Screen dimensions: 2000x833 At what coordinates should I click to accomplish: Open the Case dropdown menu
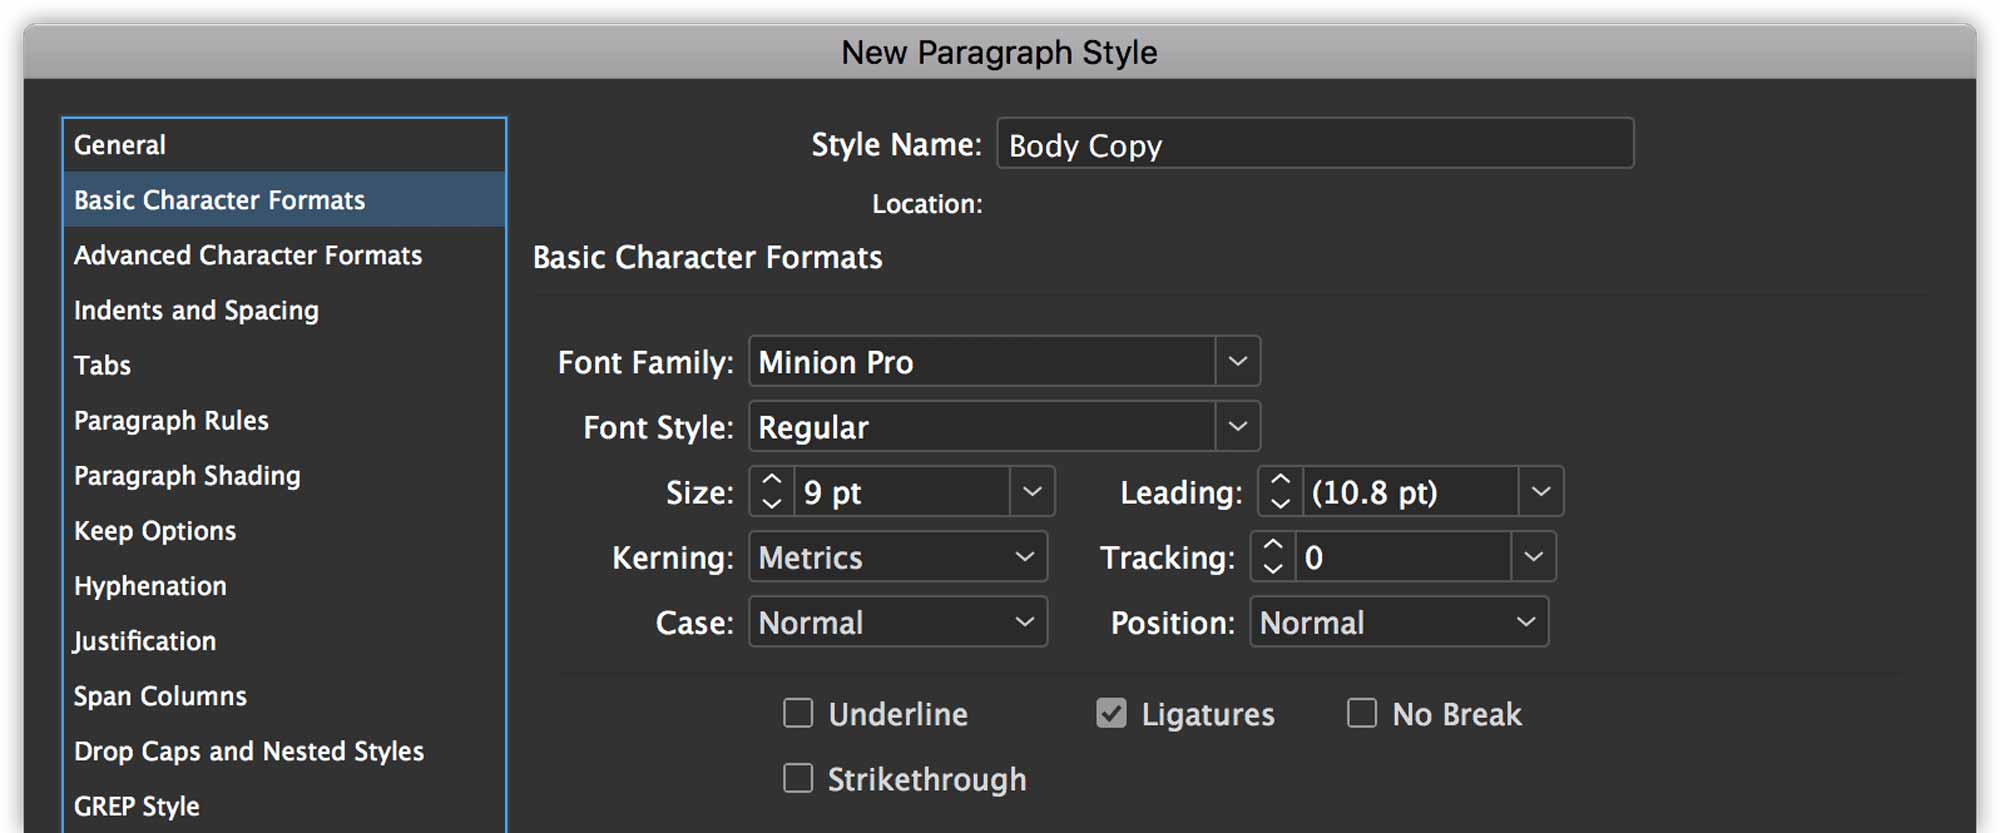(897, 622)
